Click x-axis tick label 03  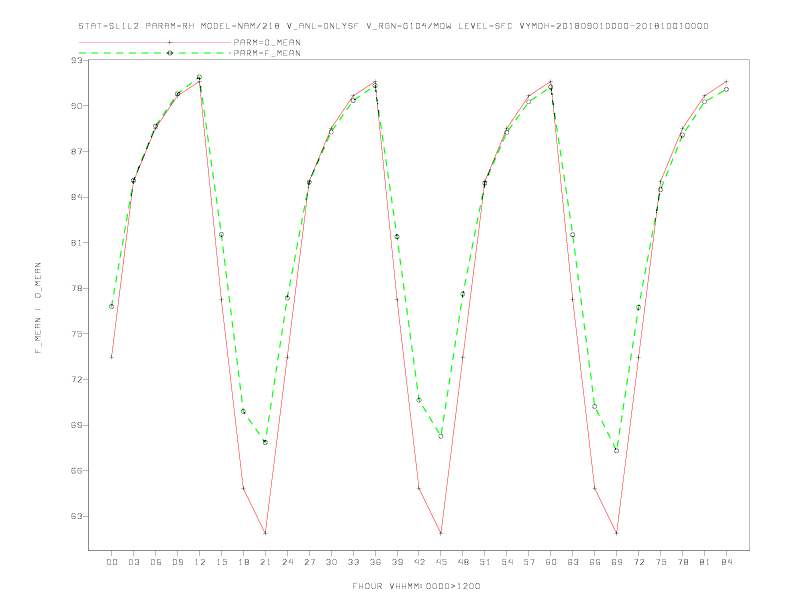(134, 562)
